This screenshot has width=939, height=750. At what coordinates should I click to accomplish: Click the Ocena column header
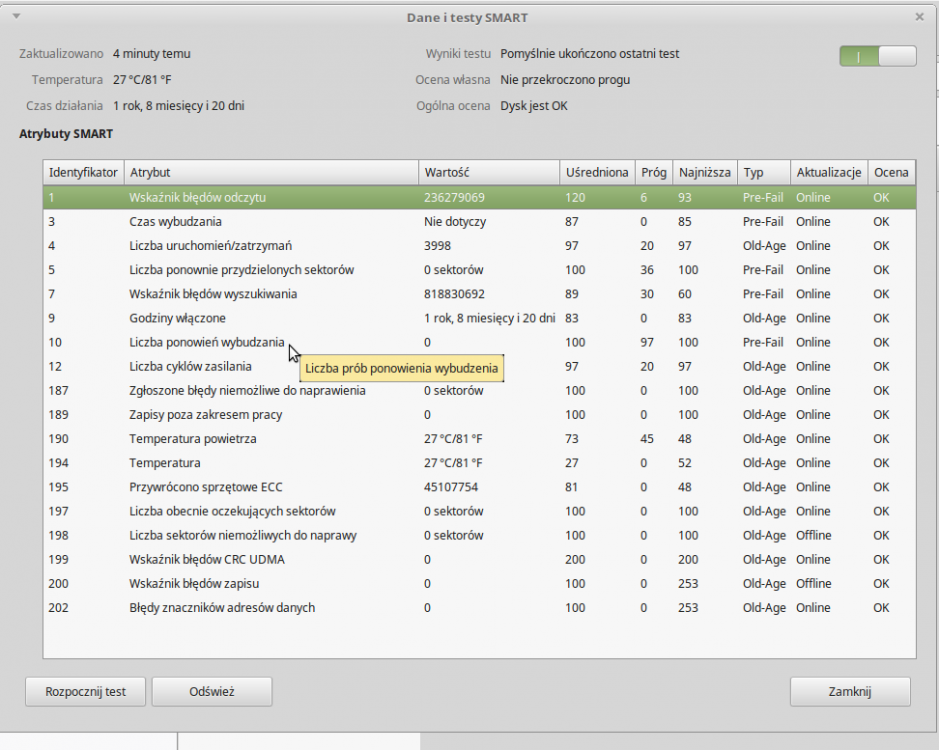click(891, 173)
